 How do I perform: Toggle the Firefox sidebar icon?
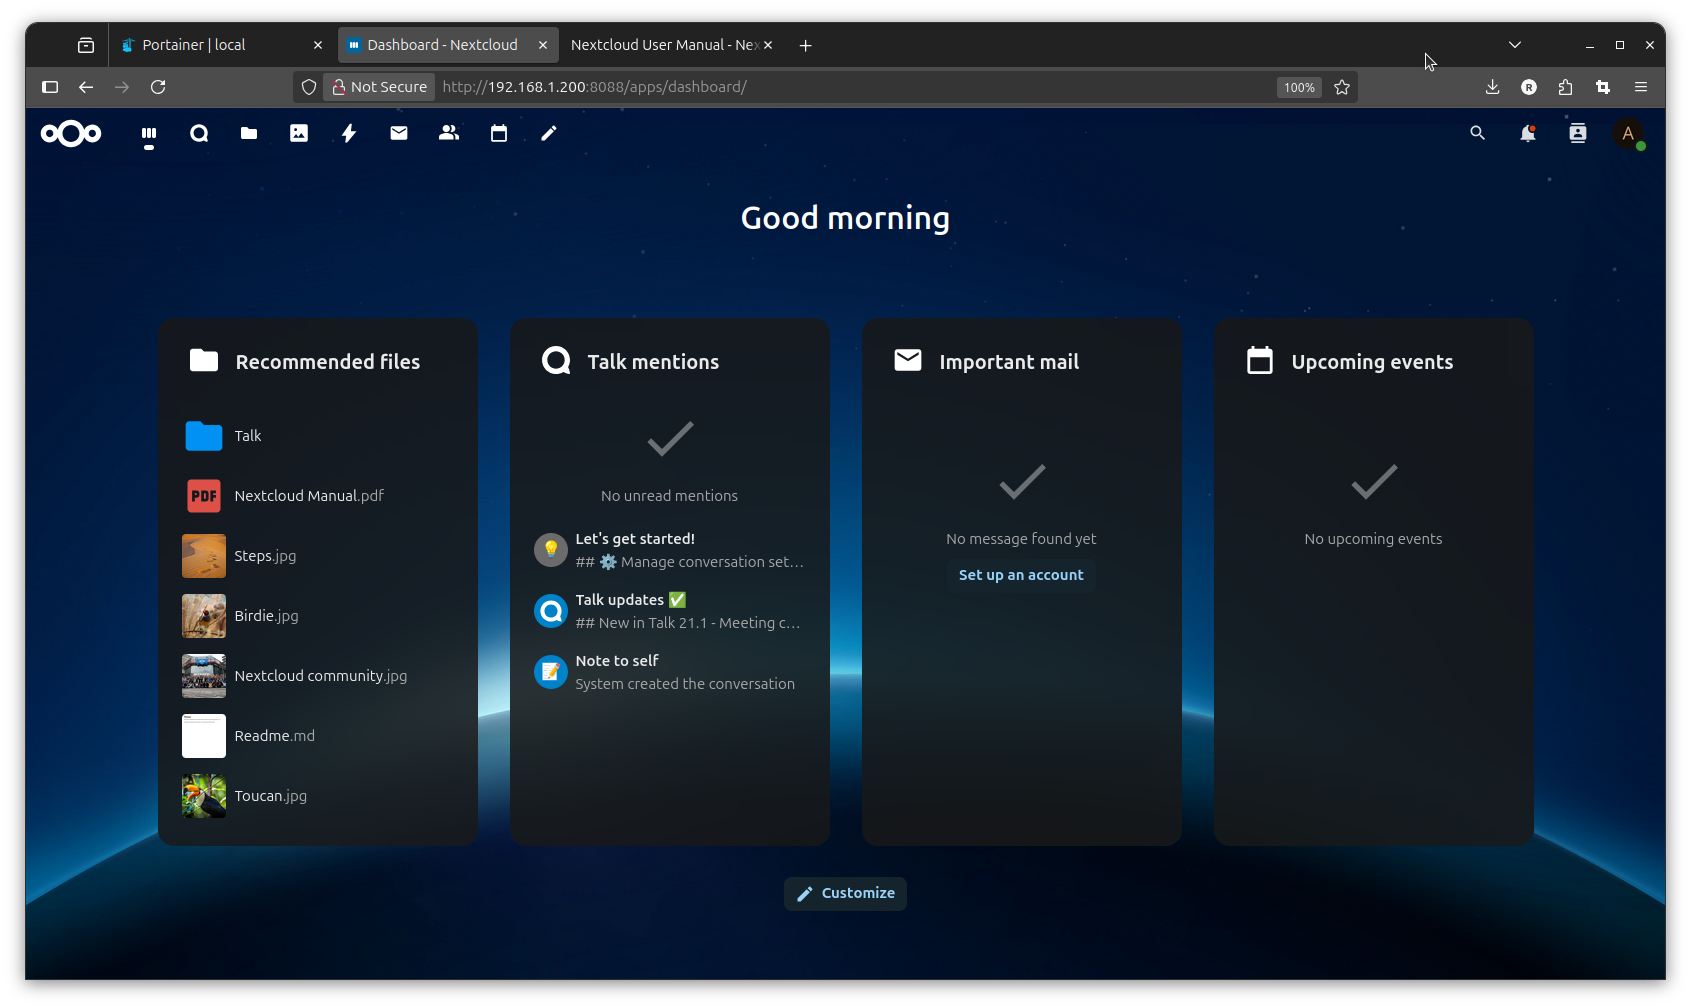tap(50, 87)
